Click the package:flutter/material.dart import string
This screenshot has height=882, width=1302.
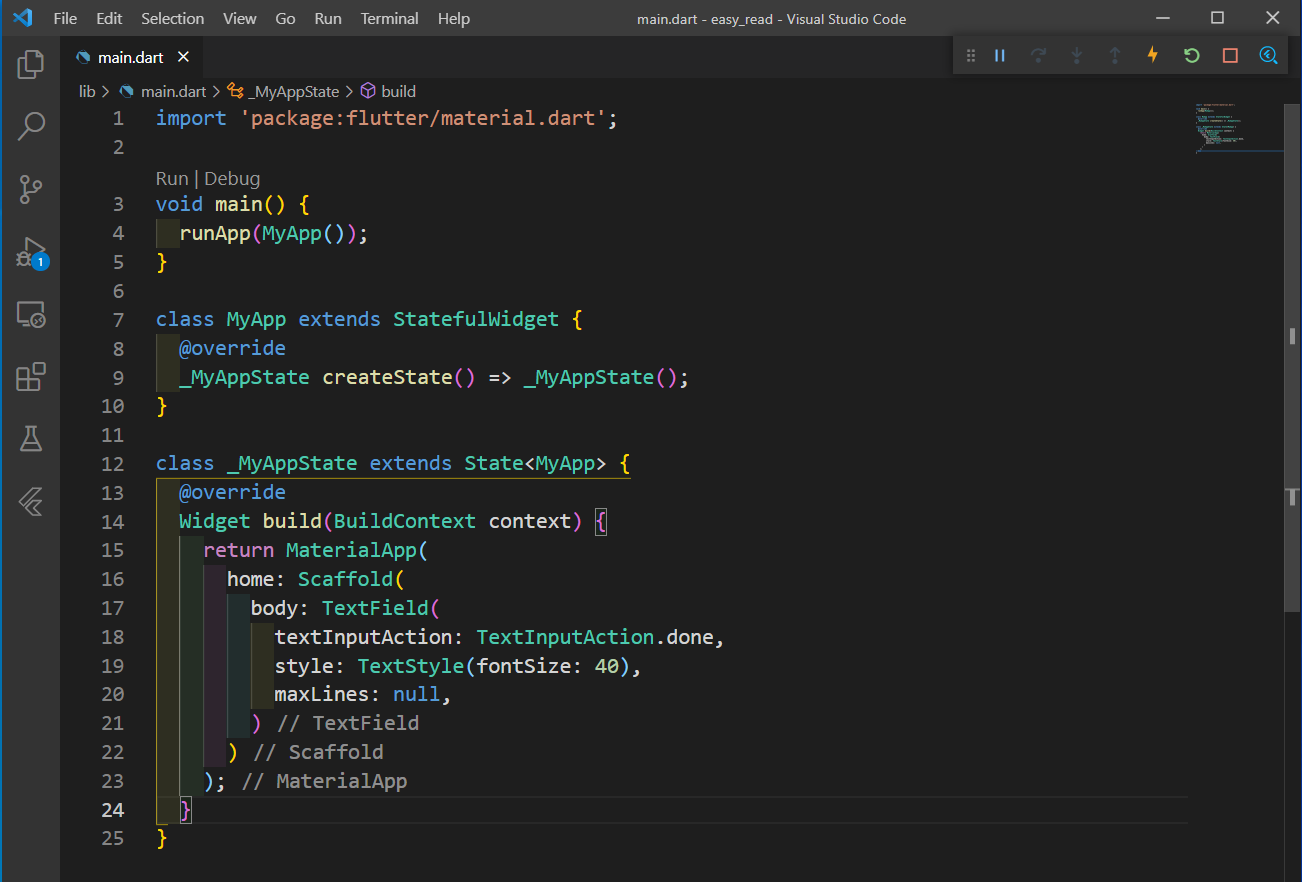[423, 118]
